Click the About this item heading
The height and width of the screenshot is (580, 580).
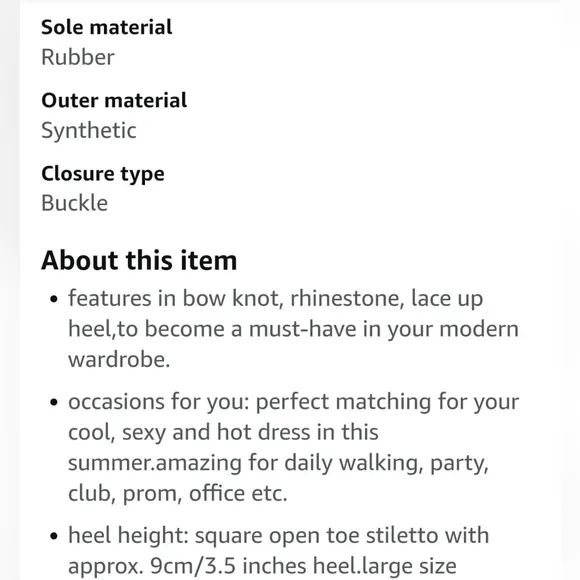(139, 260)
